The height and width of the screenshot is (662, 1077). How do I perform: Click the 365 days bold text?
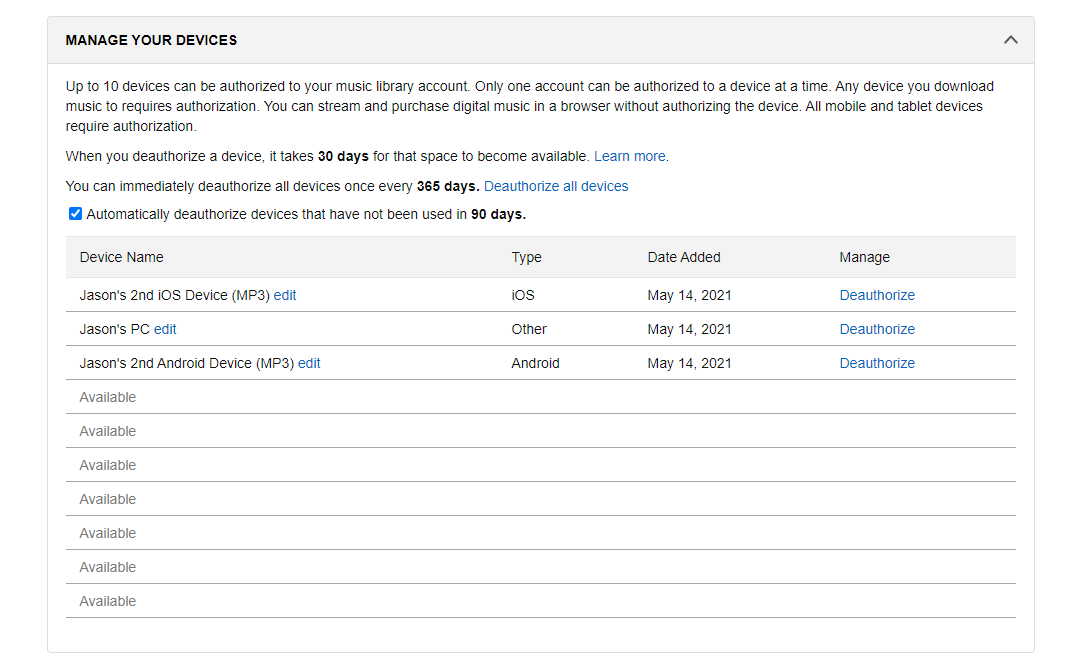(448, 187)
